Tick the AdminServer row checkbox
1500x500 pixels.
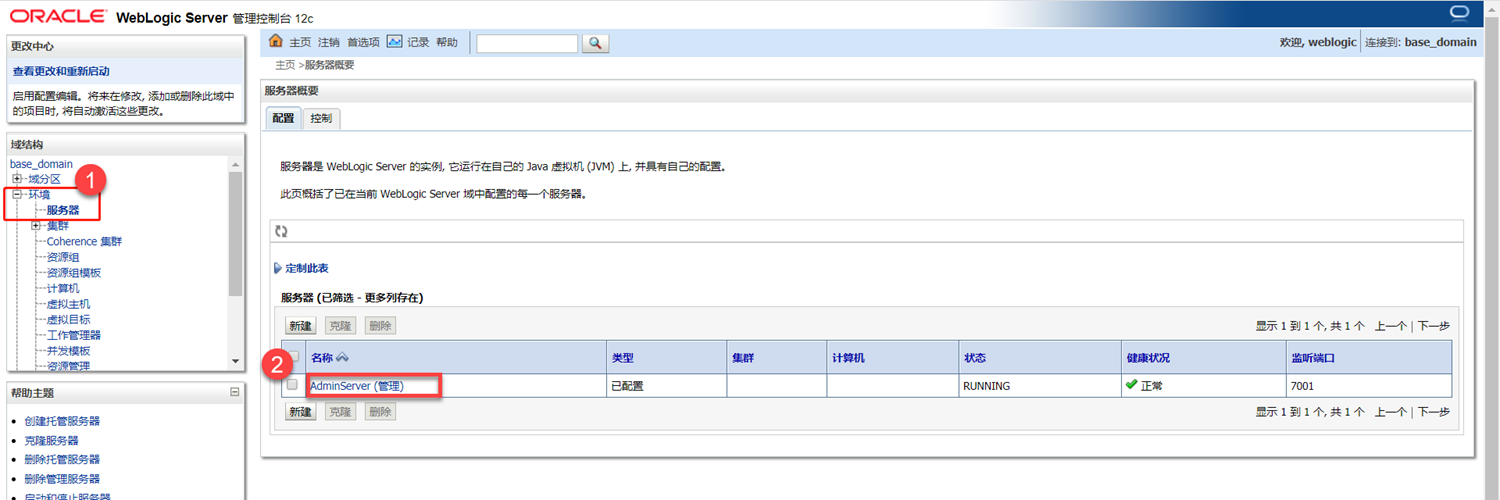(x=292, y=385)
